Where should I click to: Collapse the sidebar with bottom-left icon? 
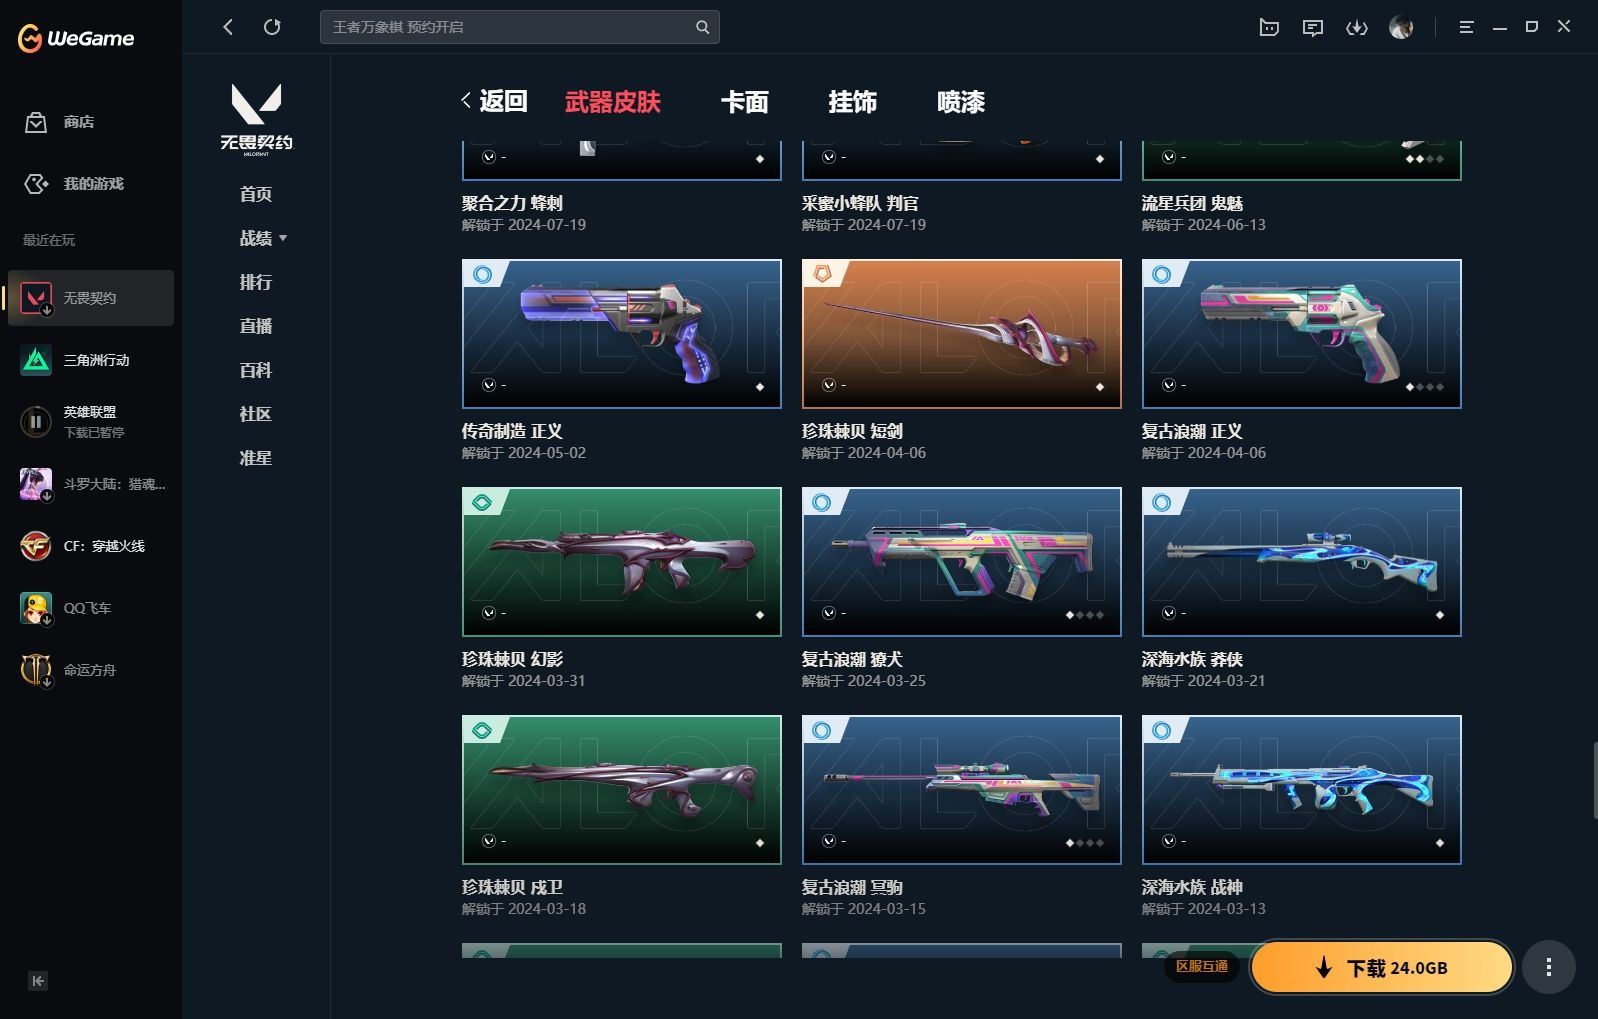click(x=38, y=981)
